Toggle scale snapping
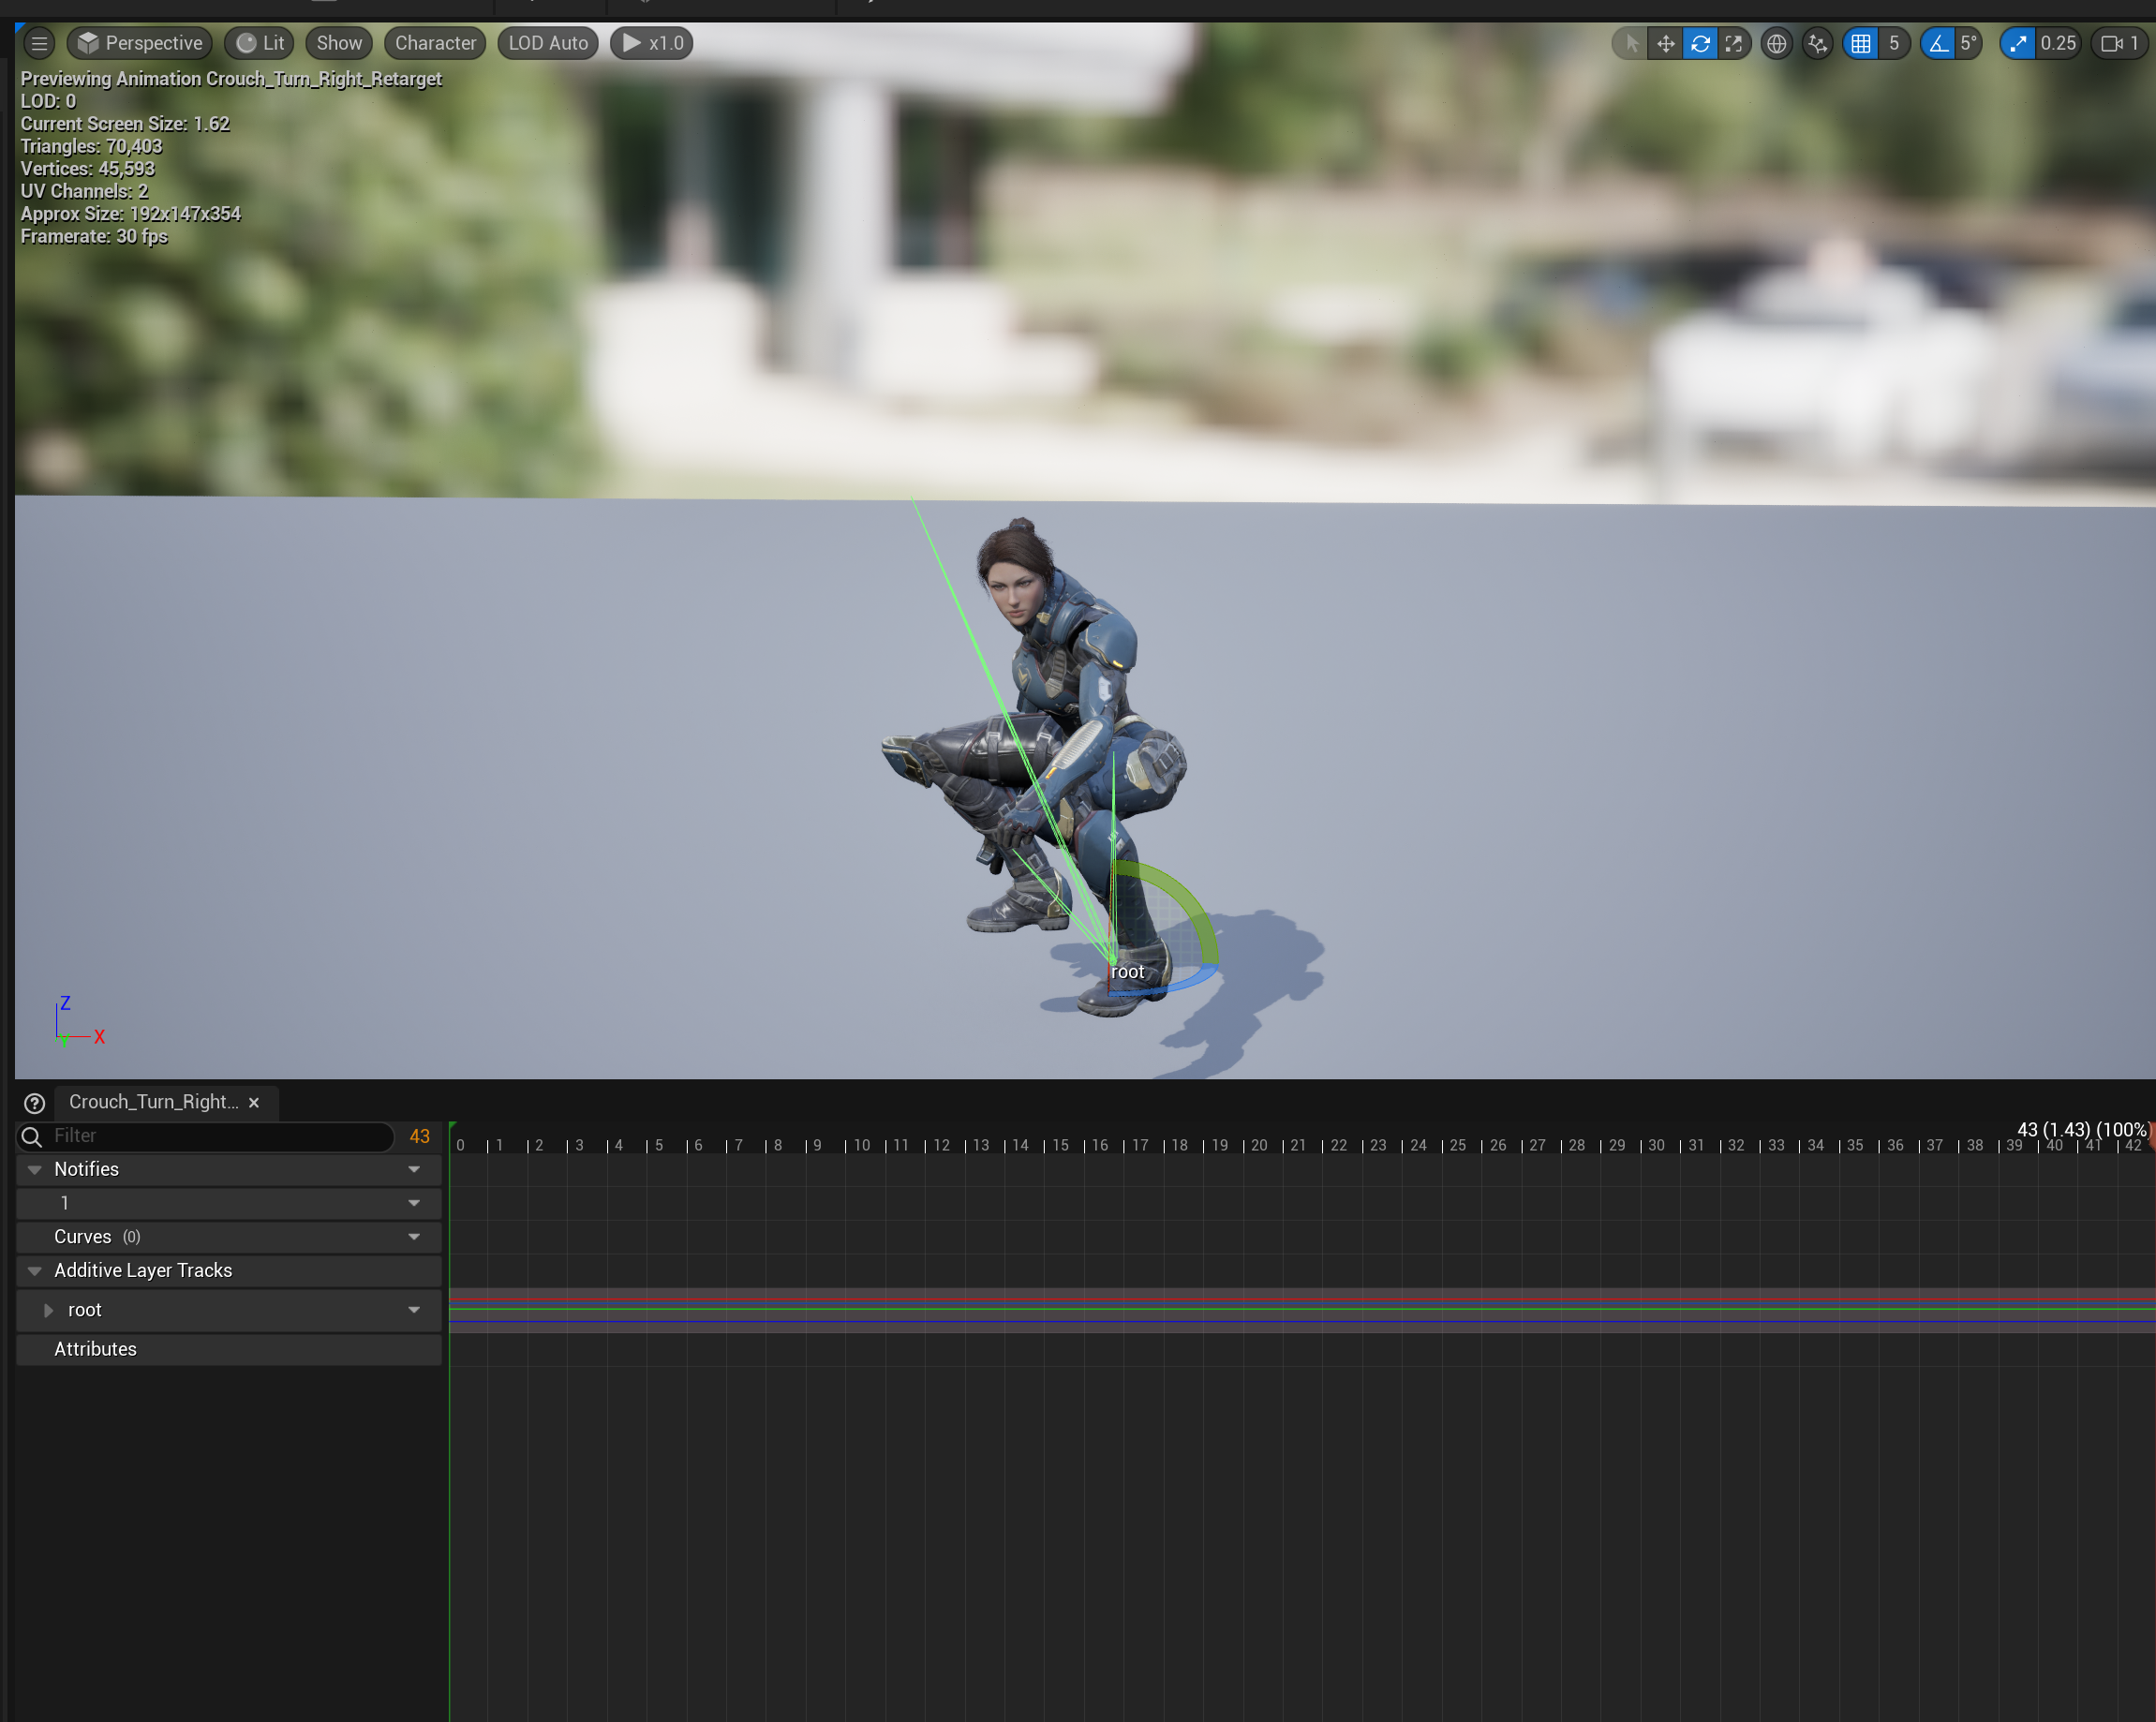Screen dimensions: 2156x1722 coord(2018,43)
